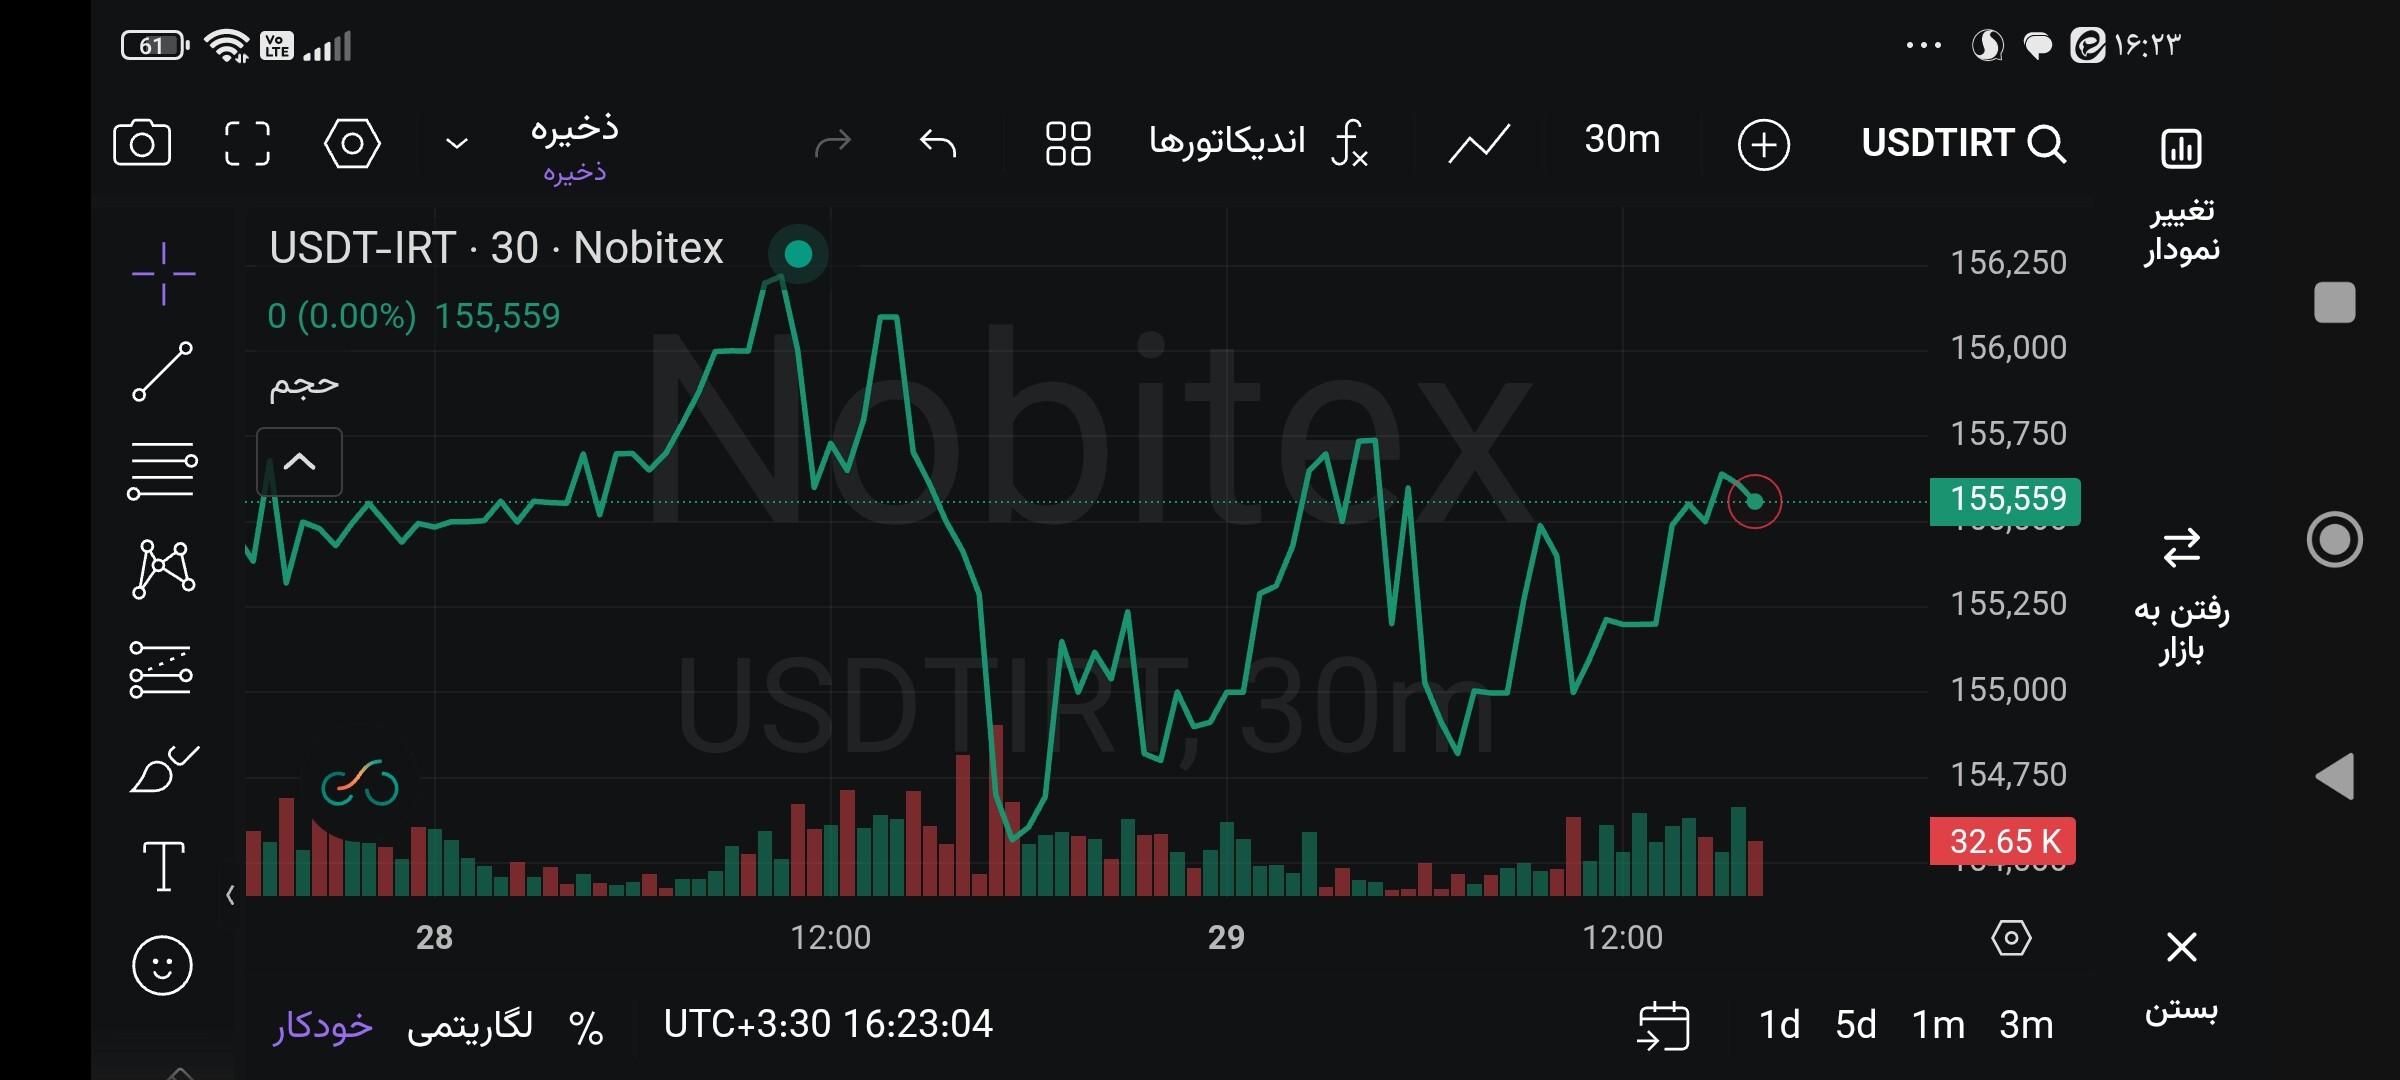Open the indicators (اندیکاتورها) menu
The width and height of the screenshot is (2400, 1080).
coord(1257,142)
